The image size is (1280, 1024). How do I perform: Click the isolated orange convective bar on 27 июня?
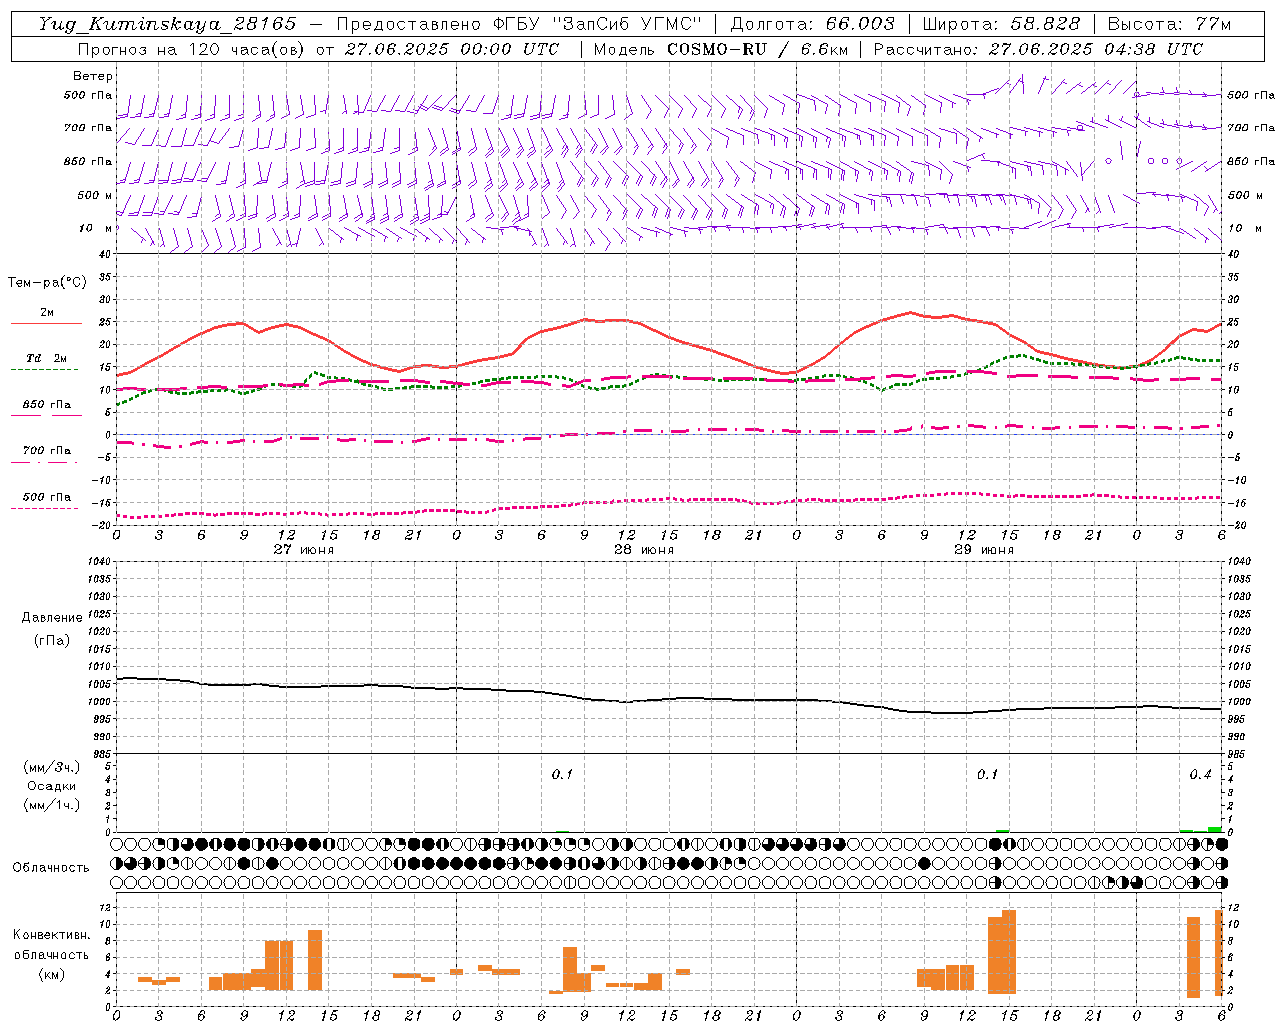[x=315, y=960]
